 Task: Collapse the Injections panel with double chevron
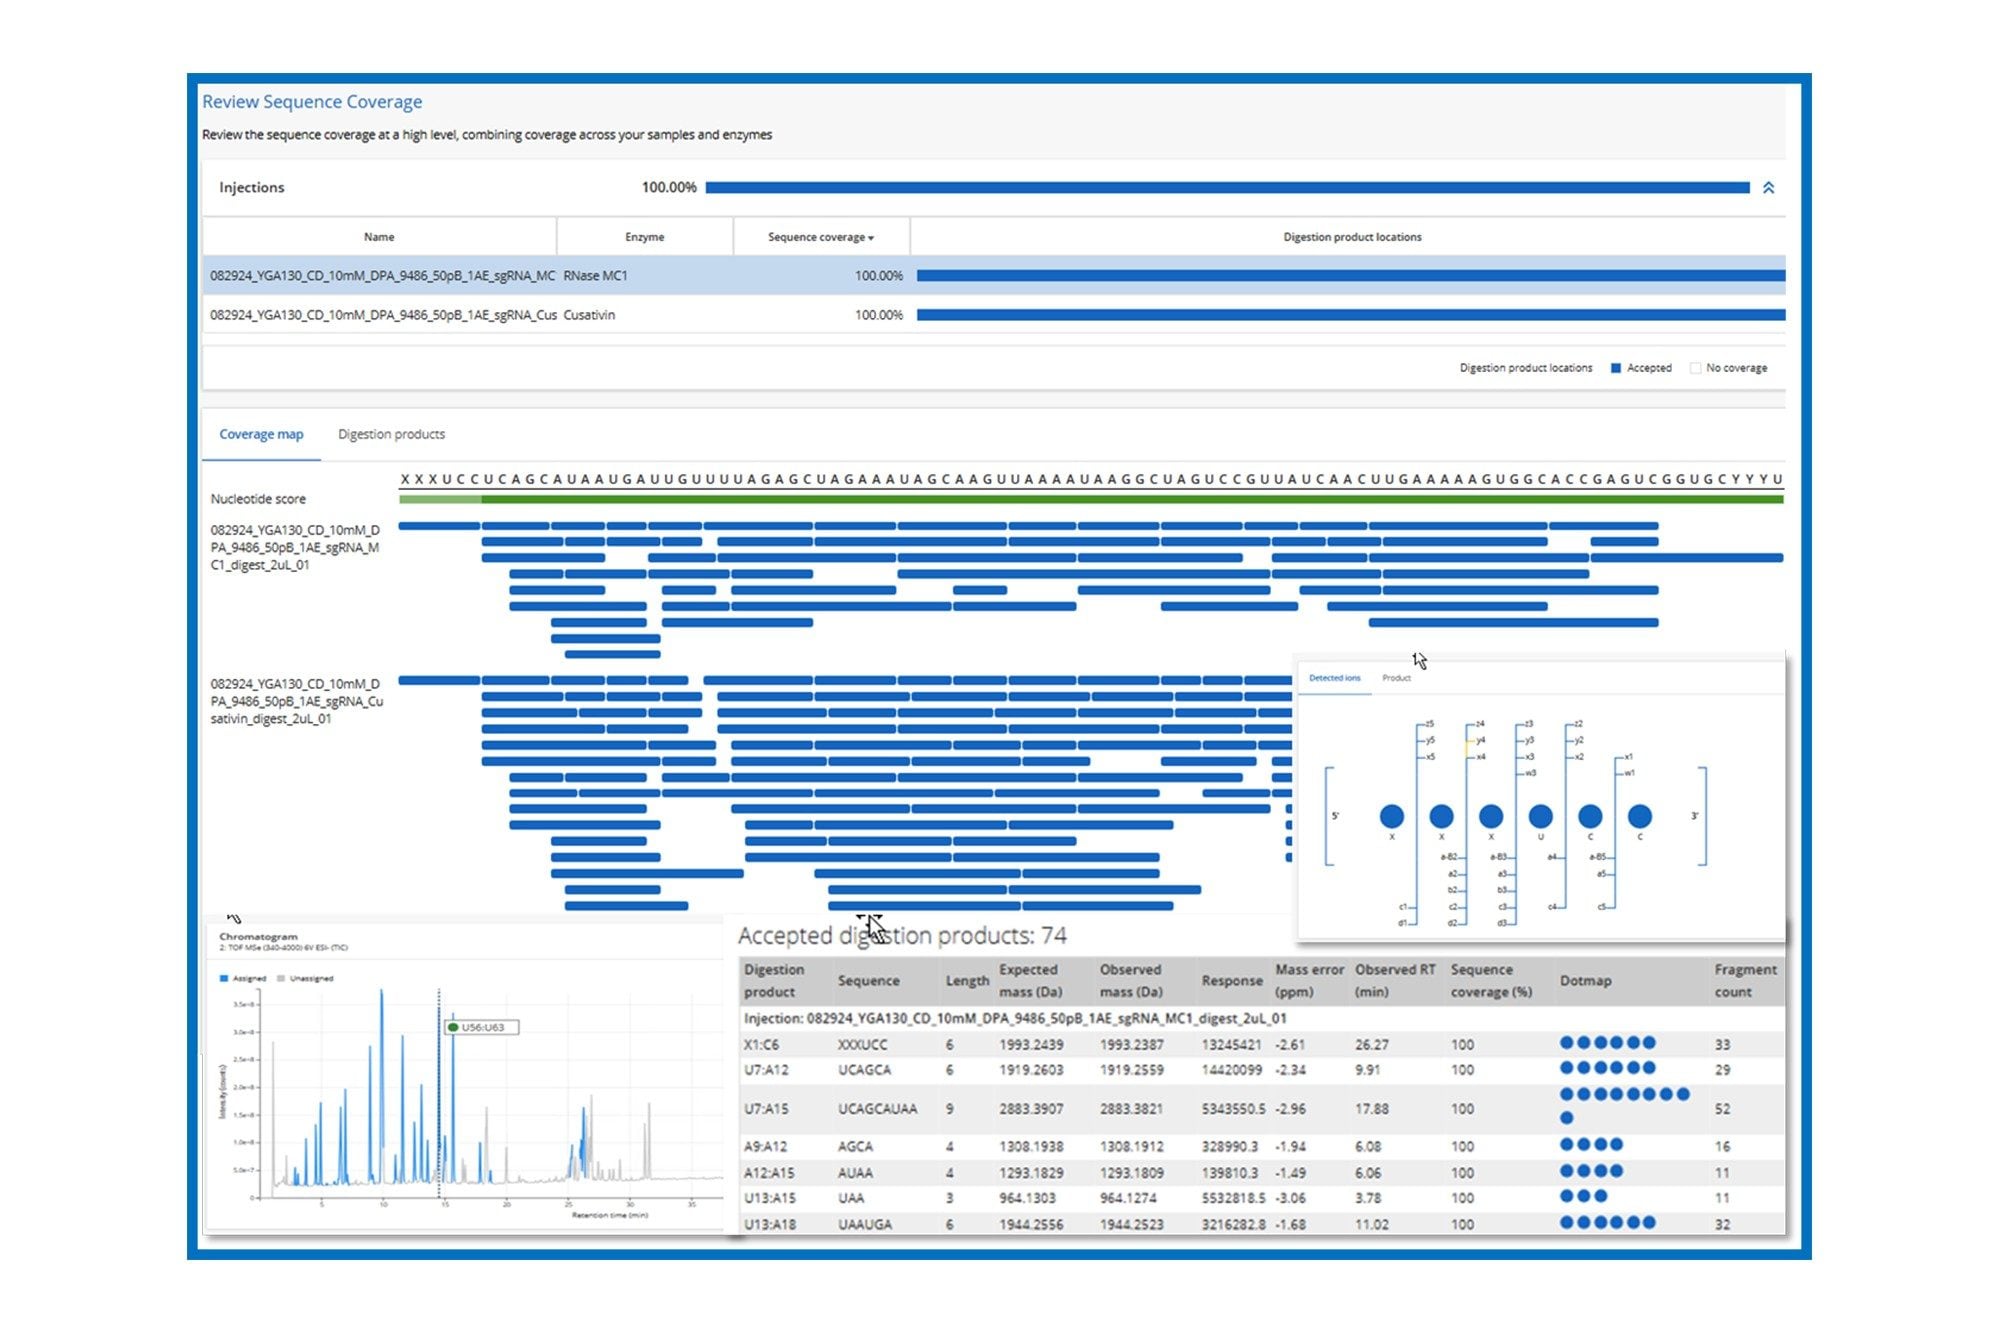click(1768, 188)
